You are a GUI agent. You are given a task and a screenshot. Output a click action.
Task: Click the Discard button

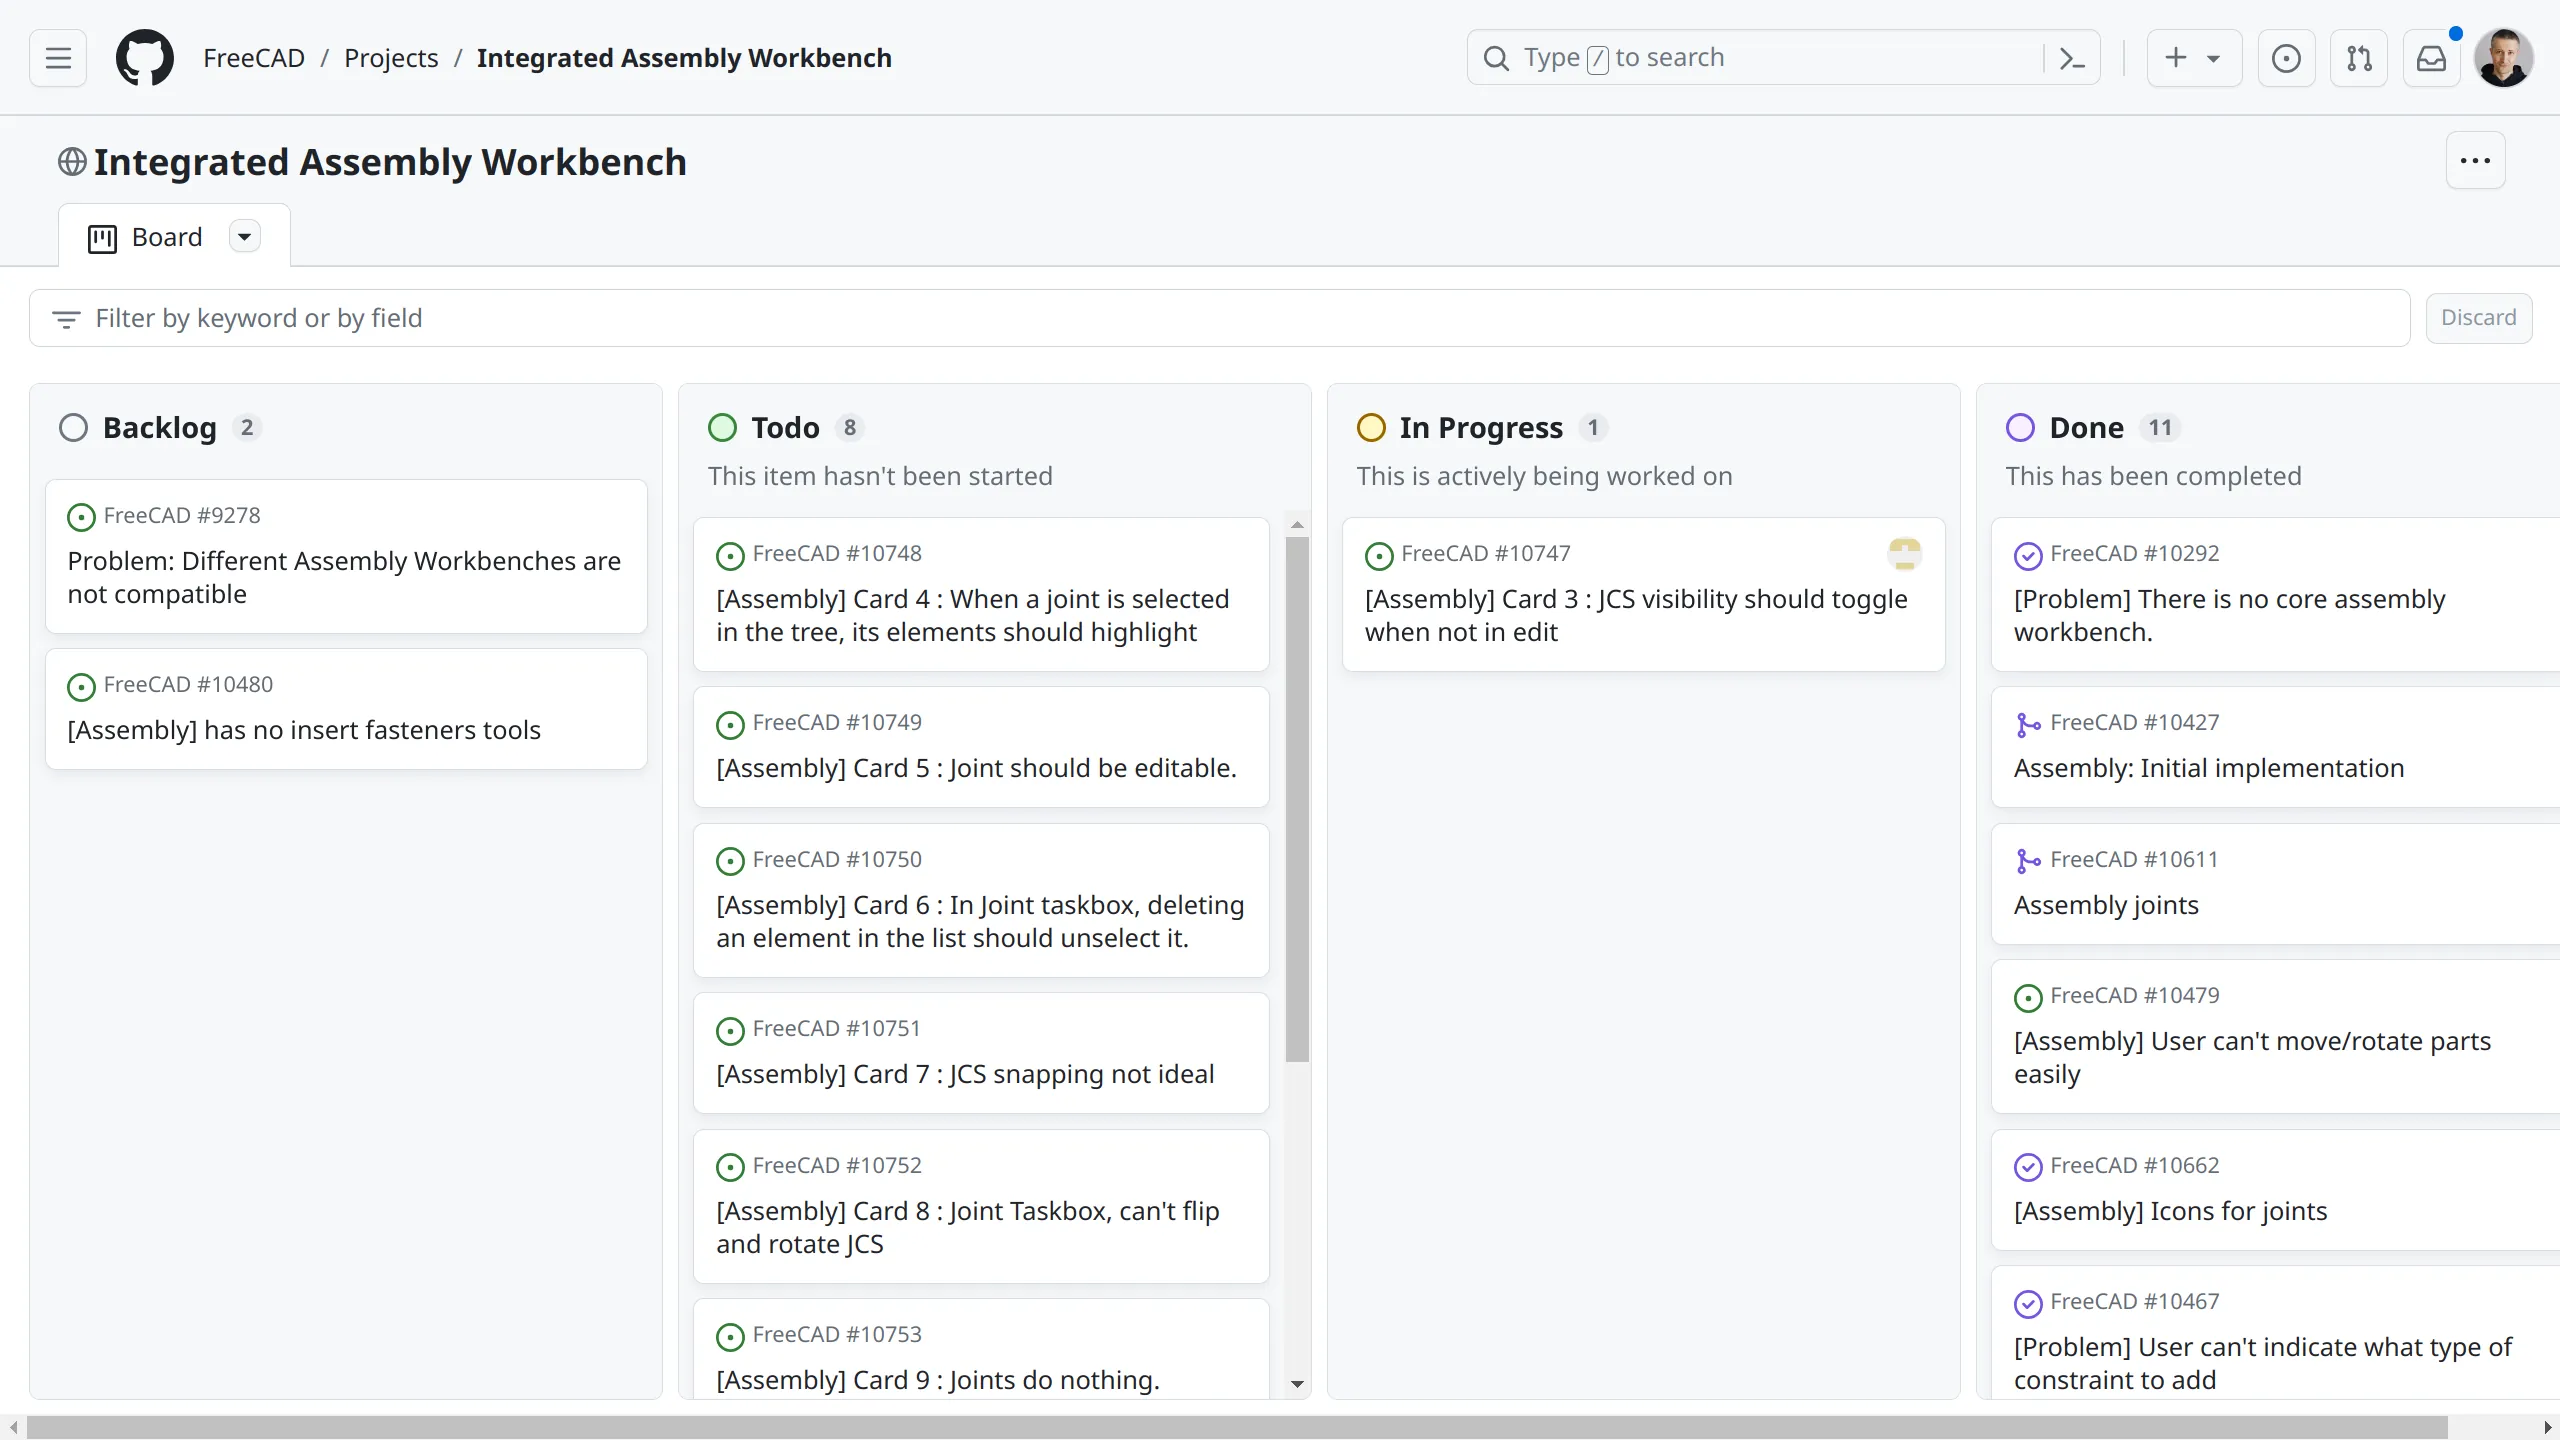point(2479,316)
